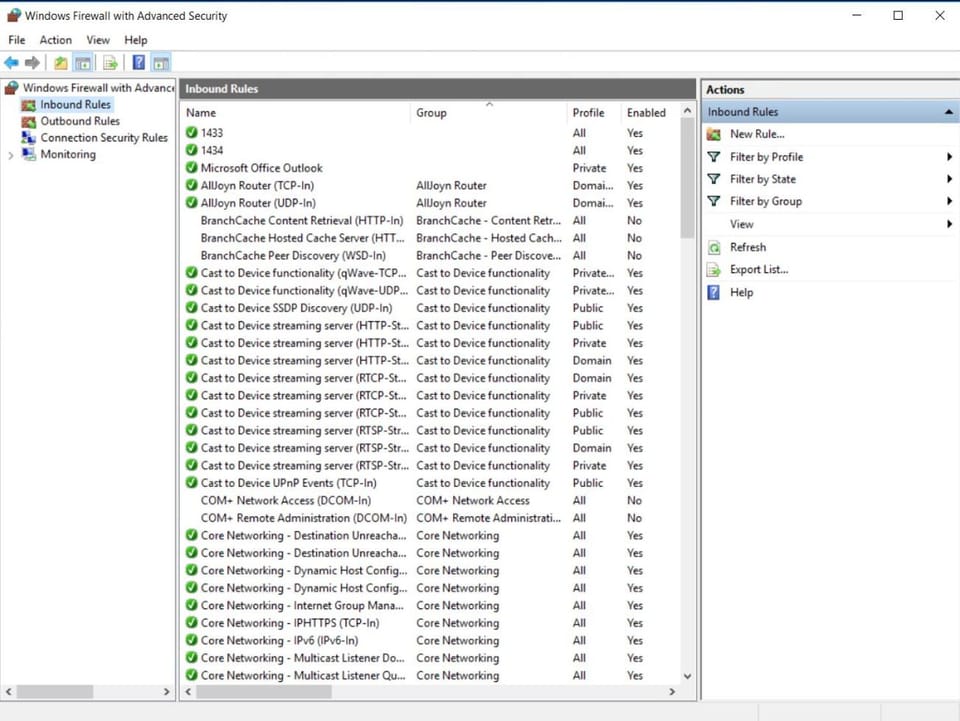
Task: Click the rules list scroll down arrow
Action: click(687, 676)
